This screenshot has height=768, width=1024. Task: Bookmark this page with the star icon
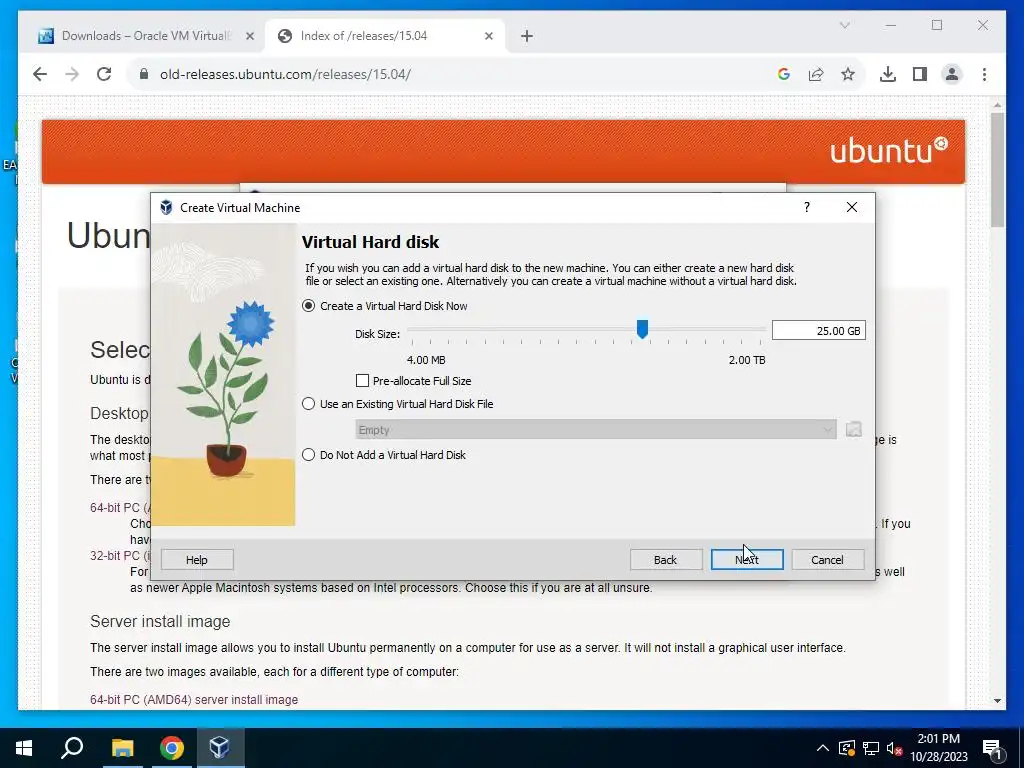(848, 74)
